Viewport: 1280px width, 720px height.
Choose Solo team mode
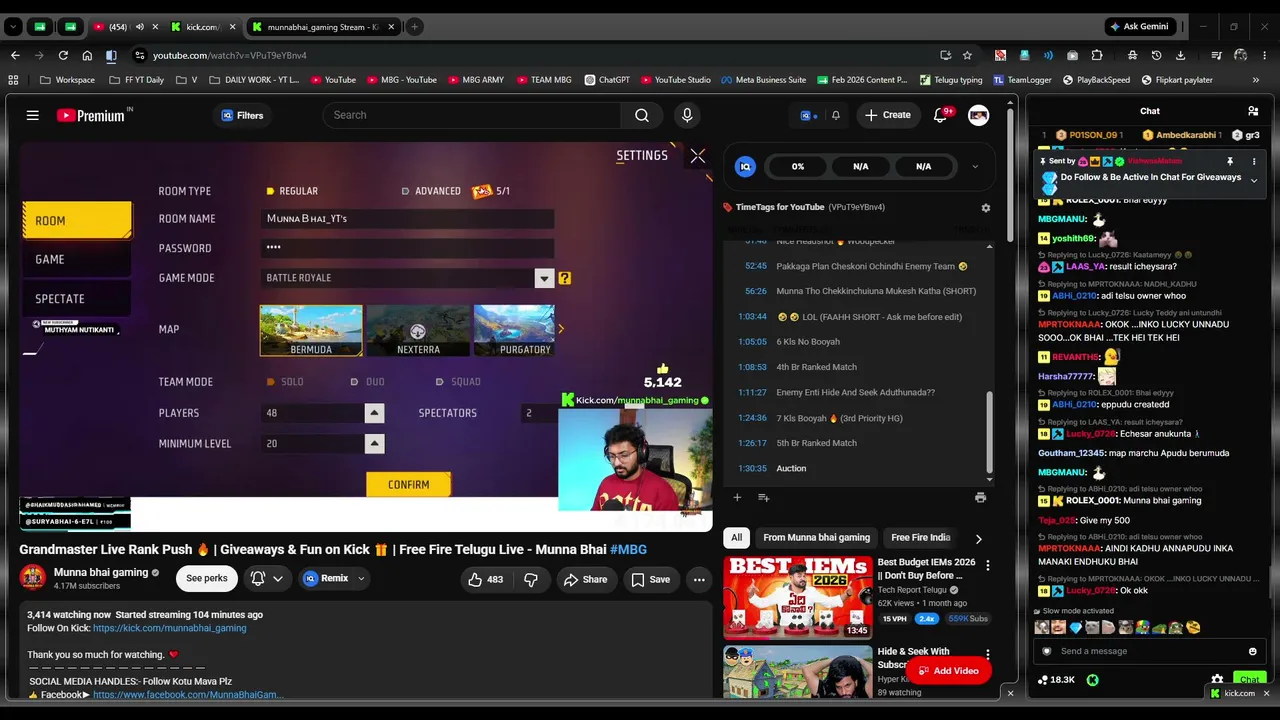click(285, 382)
